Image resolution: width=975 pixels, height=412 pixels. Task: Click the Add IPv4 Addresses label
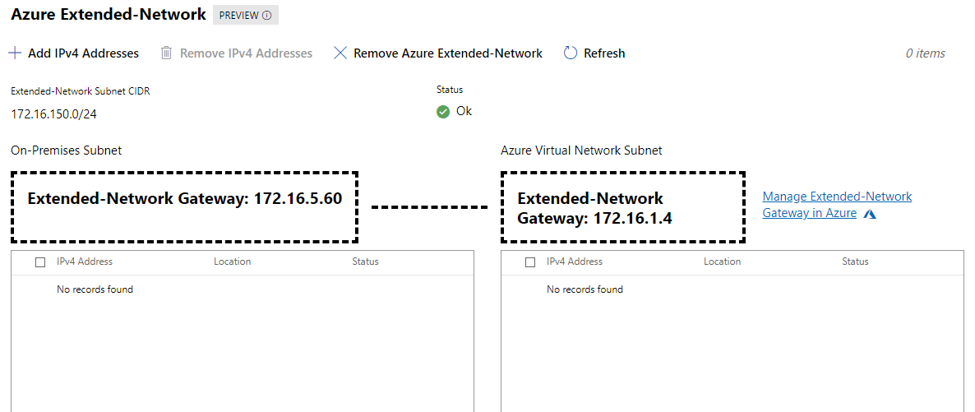(x=83, y=53)
